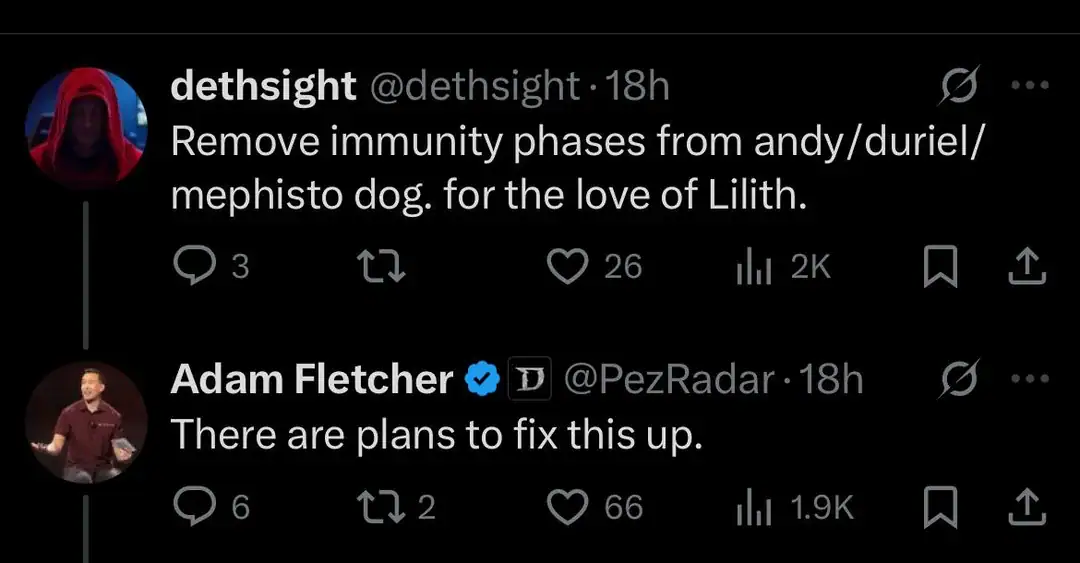Open Adam Fletcher's profile picture
Viewport: 1080px width, 563px height.
(x=86, y=422)
